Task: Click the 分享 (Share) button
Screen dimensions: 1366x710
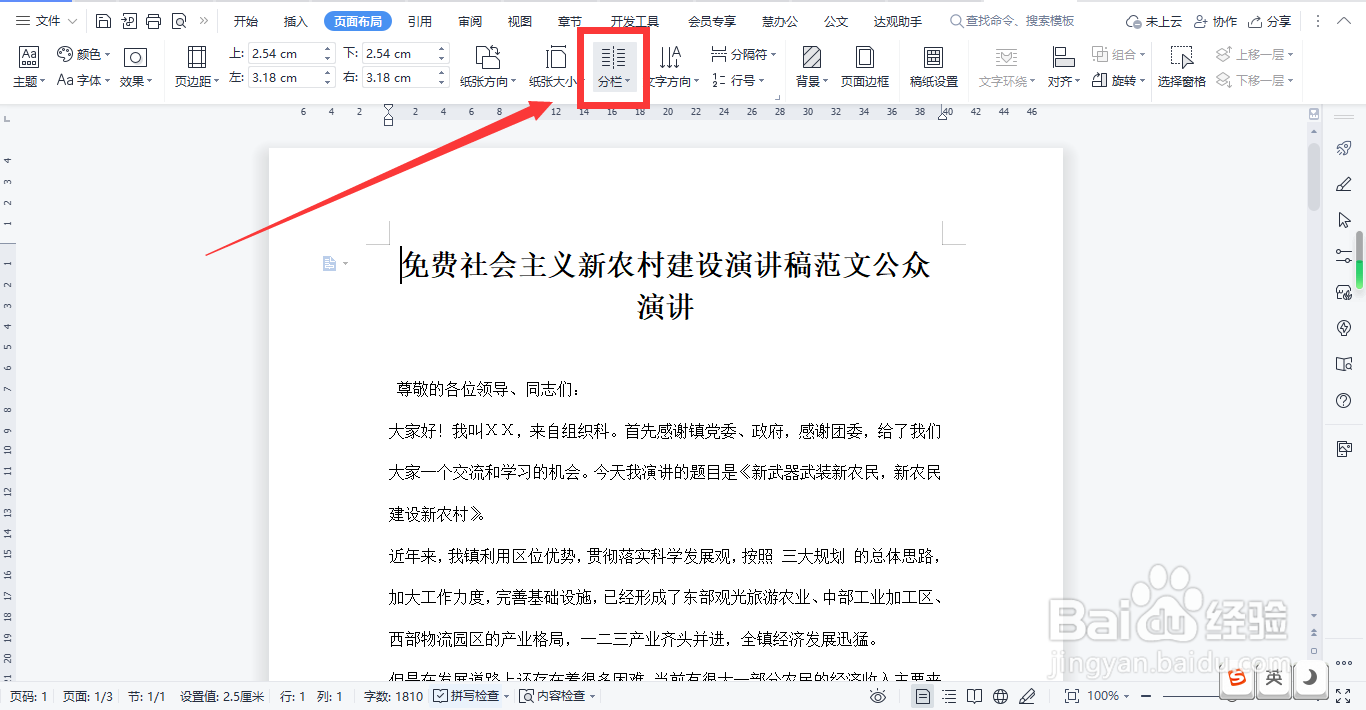Action: point(1277,20)
